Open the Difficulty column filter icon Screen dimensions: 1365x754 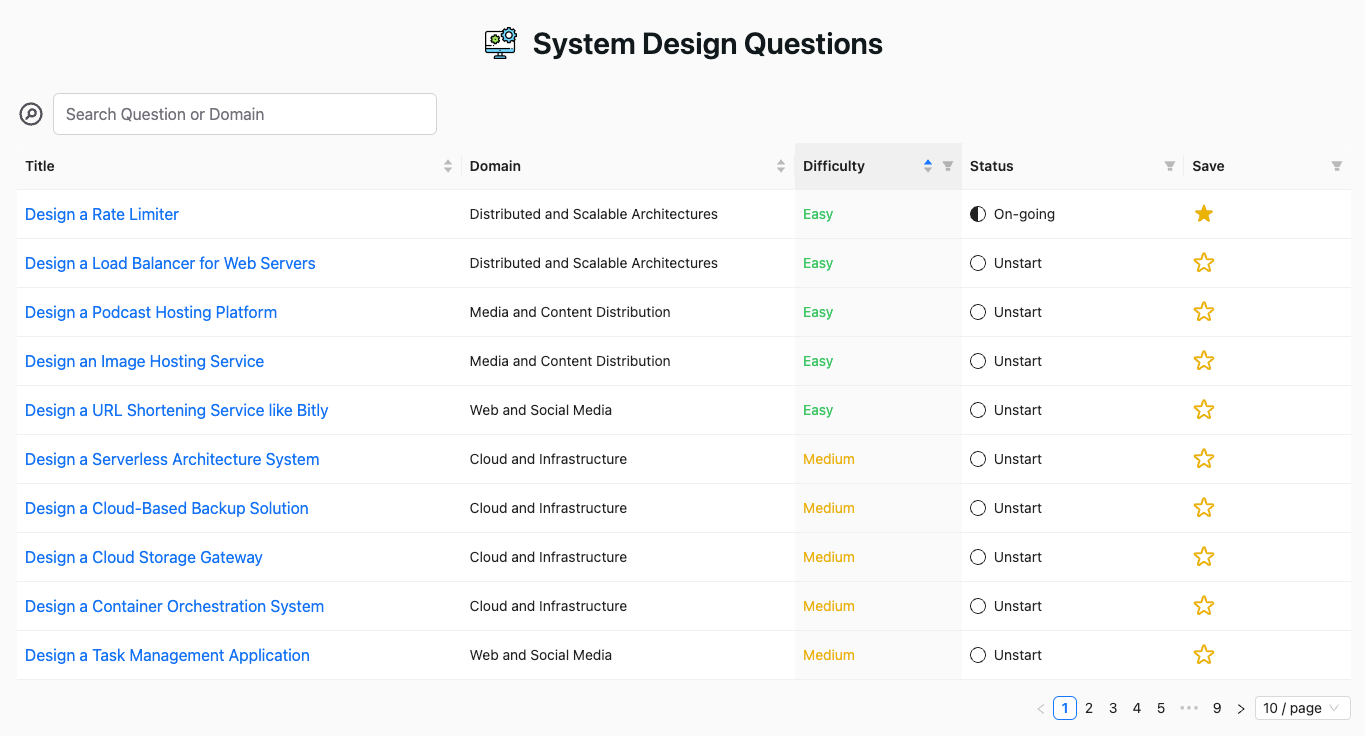point(948,166)
